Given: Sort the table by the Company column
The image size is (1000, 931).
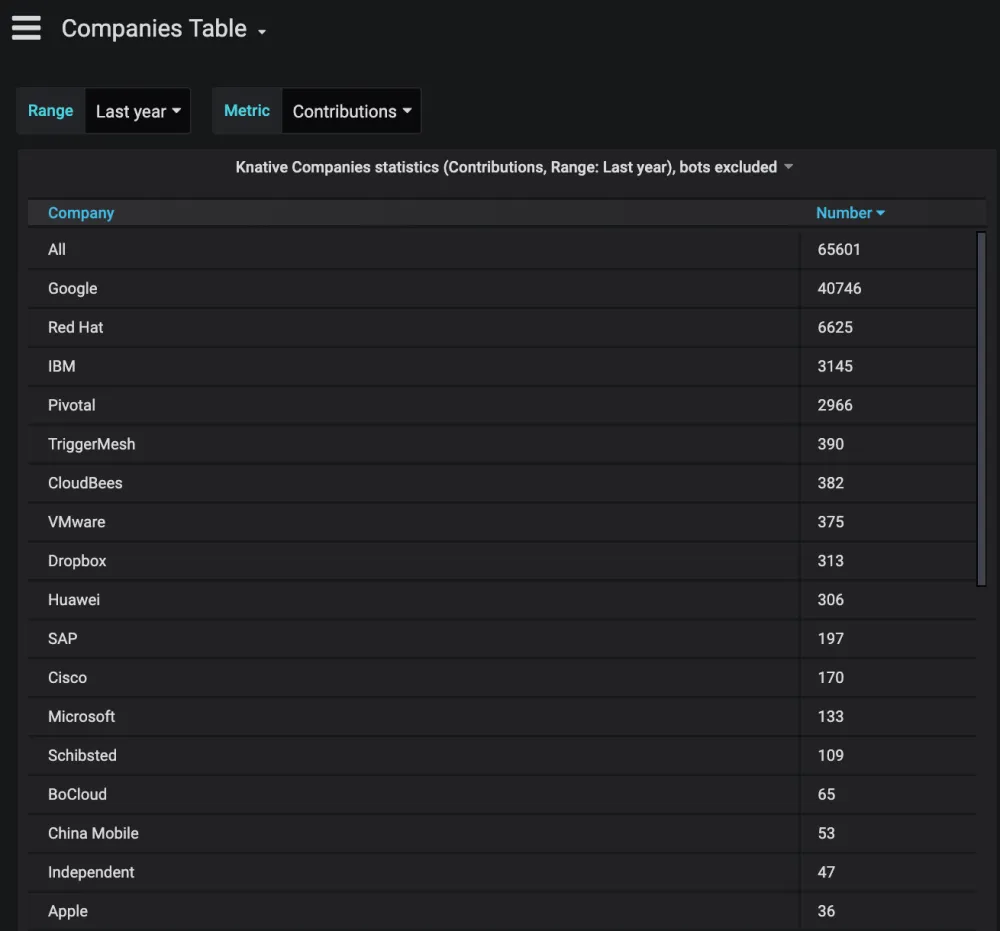Looking at the screenshot, I should click(x=81, y=212).
